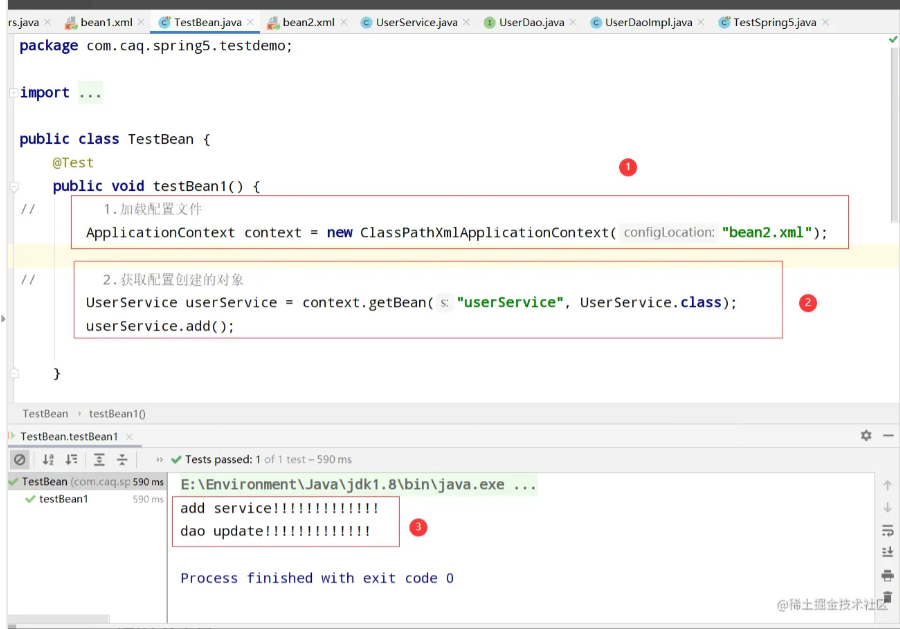Sort test results alphabetically
900x629 pixels.
[x=48, y=460]
